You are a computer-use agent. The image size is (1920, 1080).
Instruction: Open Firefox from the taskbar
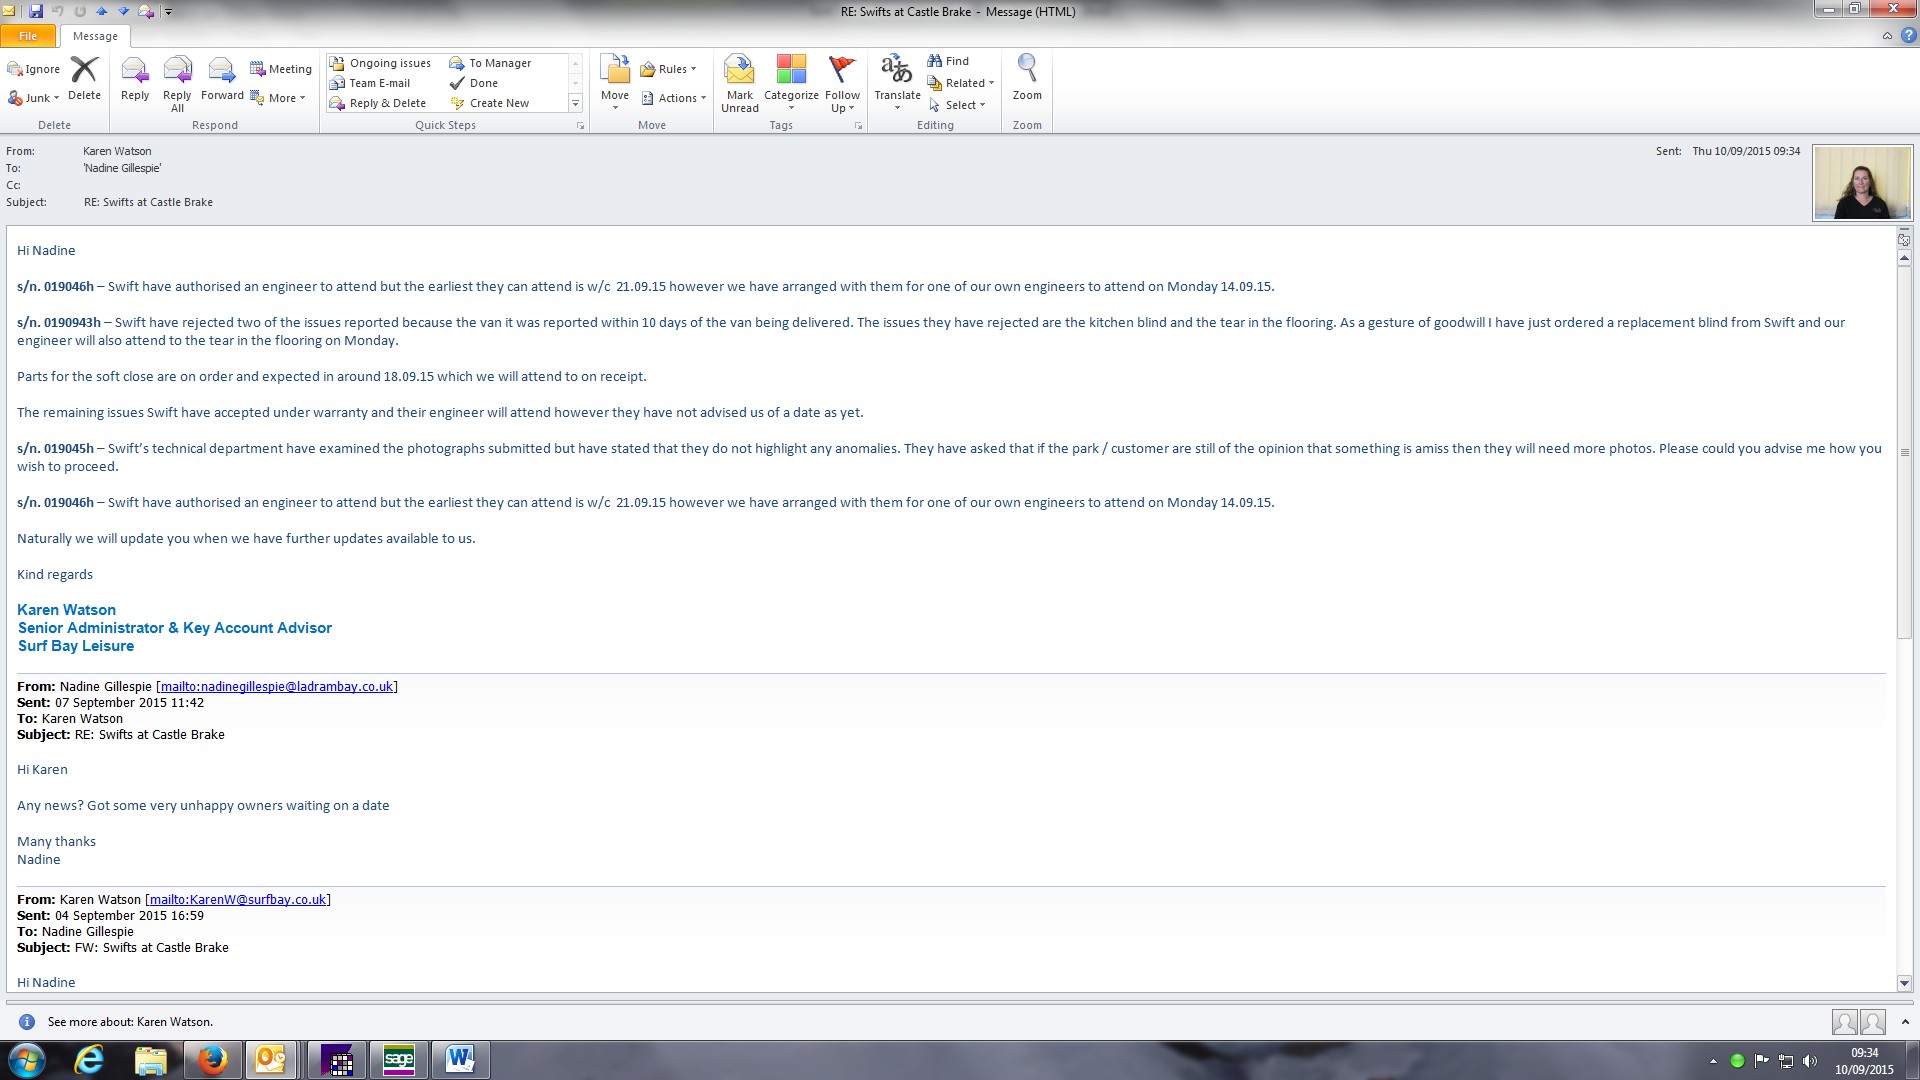[212, 1059]
